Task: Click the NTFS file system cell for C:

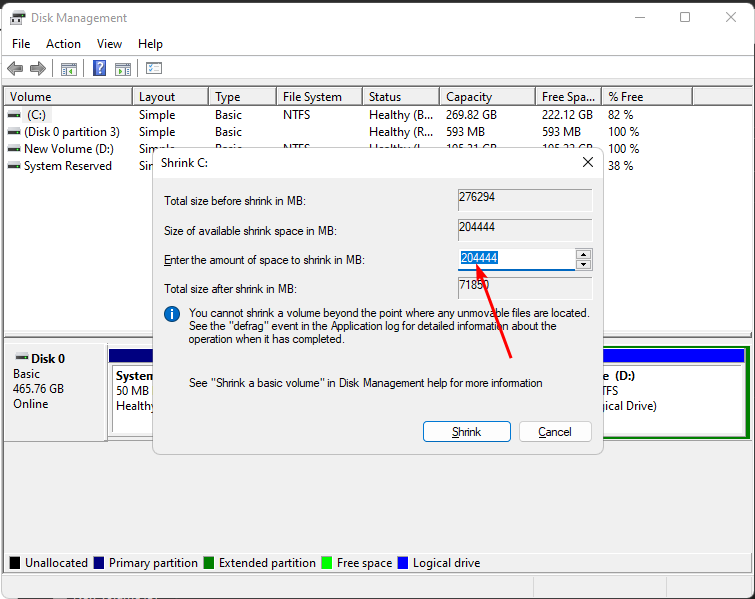Action: click(297, 115)
